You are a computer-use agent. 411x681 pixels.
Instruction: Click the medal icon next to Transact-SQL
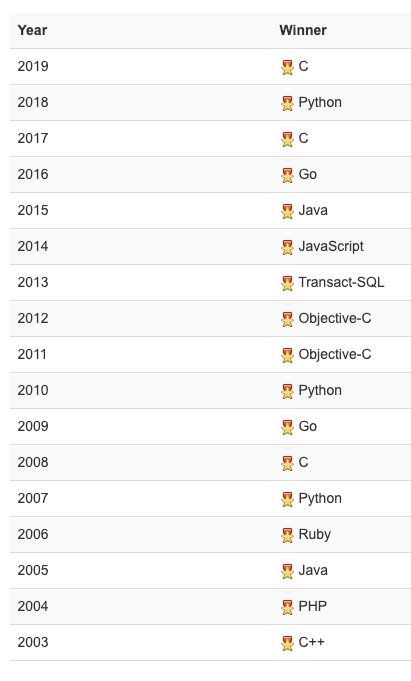tap(287, 284)
